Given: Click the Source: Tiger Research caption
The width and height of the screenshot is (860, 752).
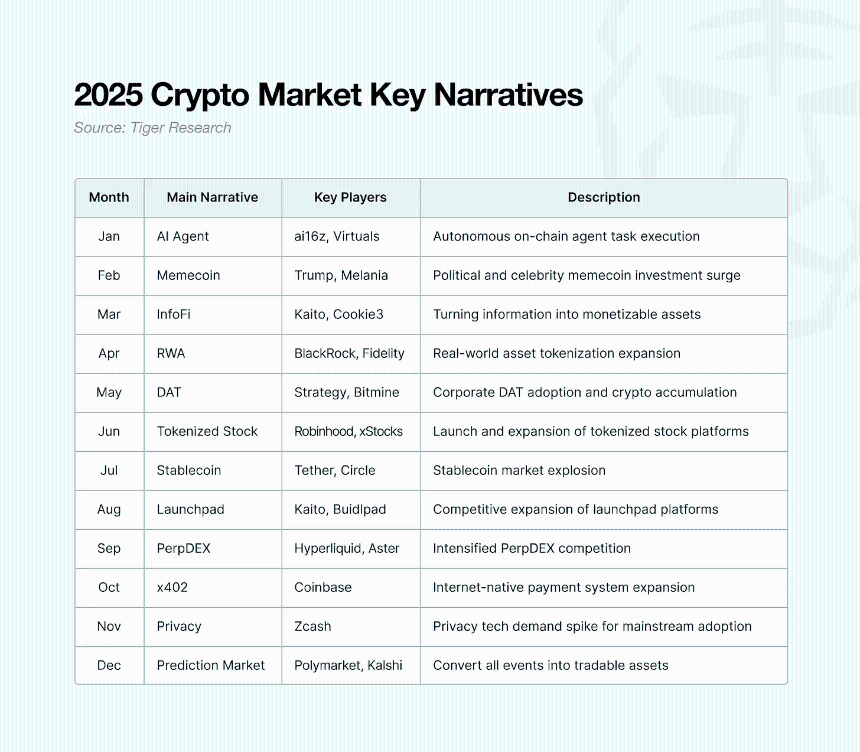Looking at the screenshot, I should 152,128.
